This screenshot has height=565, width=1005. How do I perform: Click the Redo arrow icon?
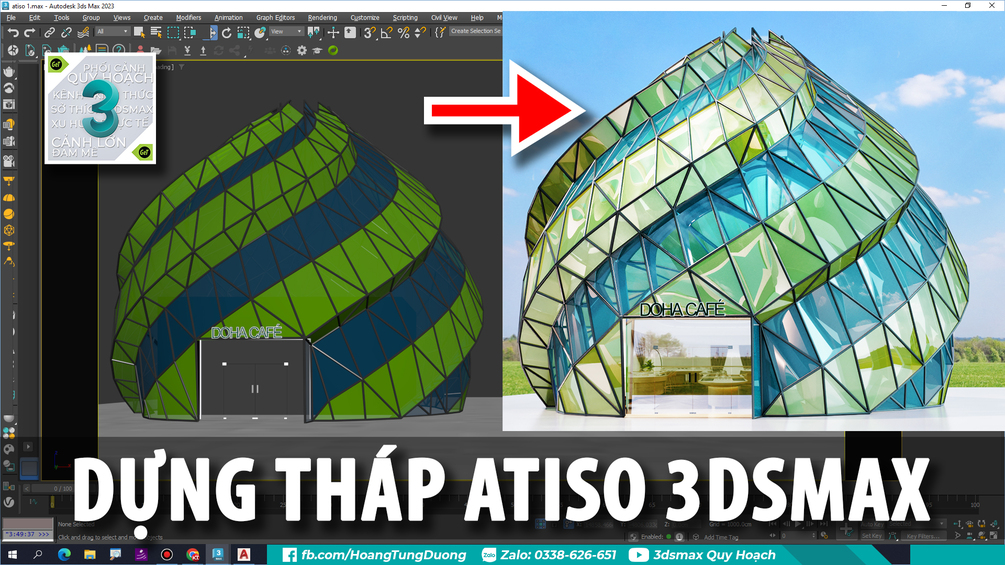pos(29,32)
